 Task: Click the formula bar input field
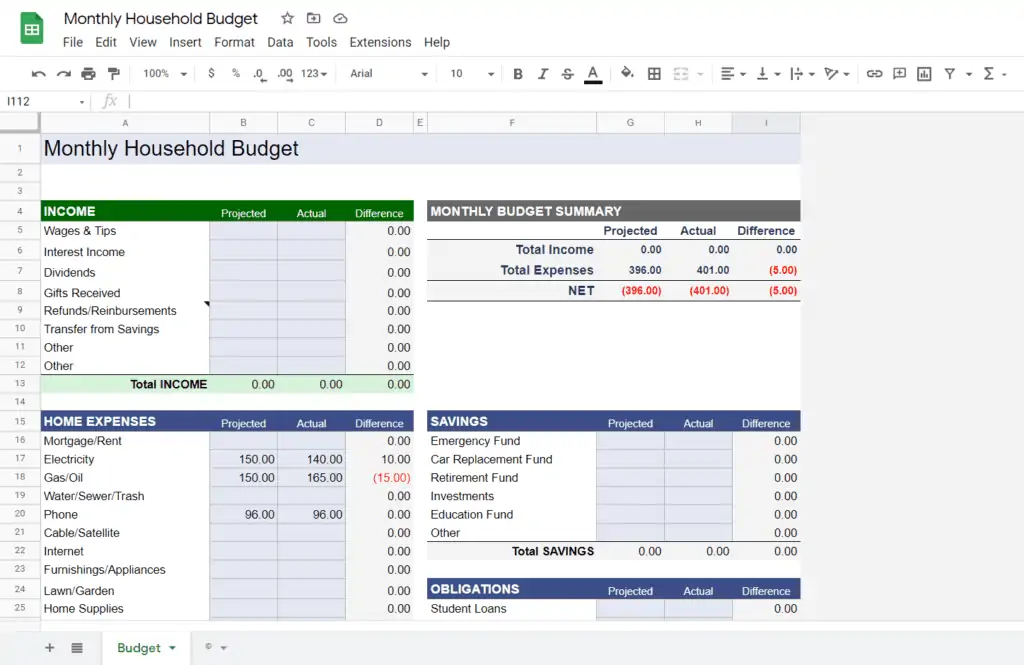[x=300, y=101]
